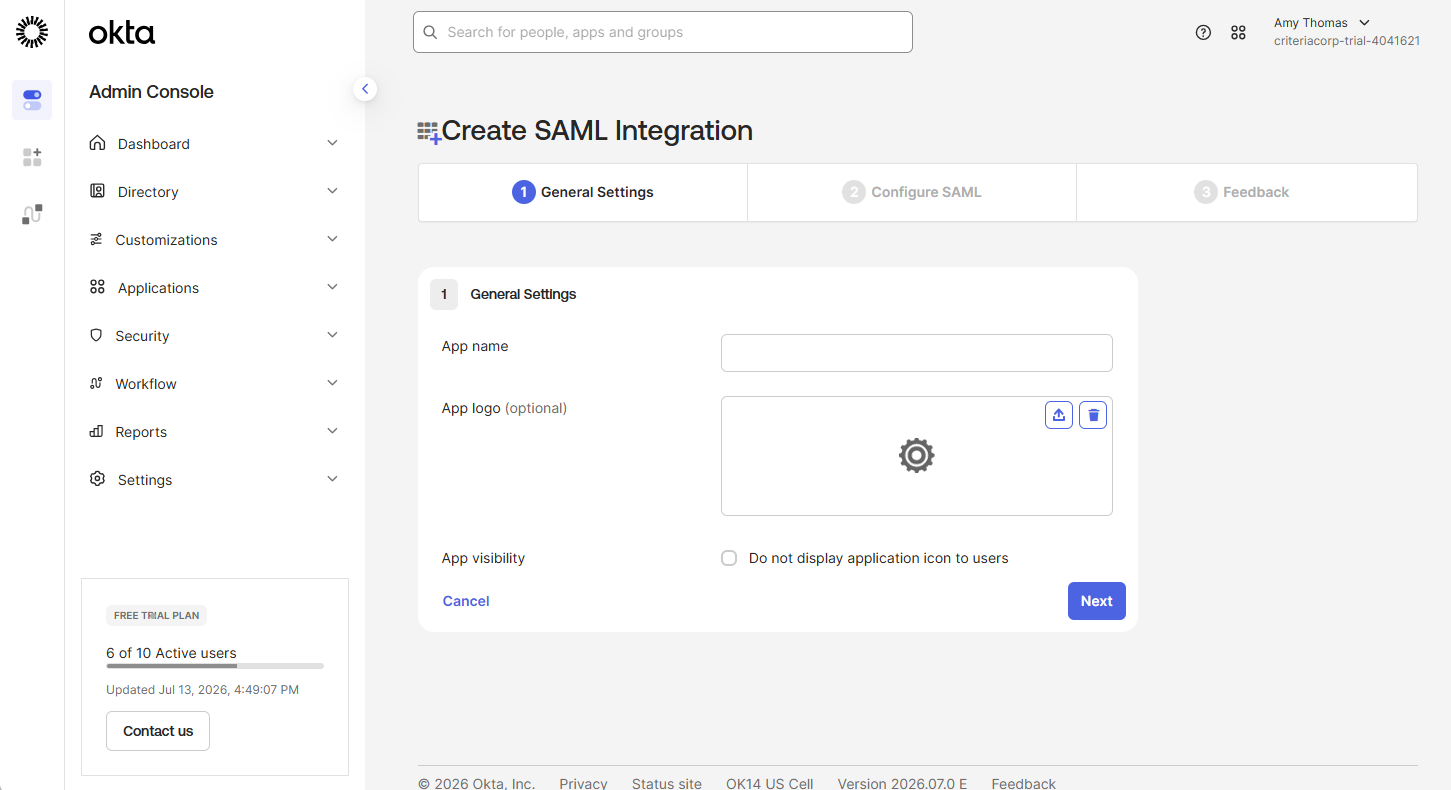The width and height of the screenshot is (1451, 790).
Task: Select the Feedback step tab
Action: (1247, 192)
